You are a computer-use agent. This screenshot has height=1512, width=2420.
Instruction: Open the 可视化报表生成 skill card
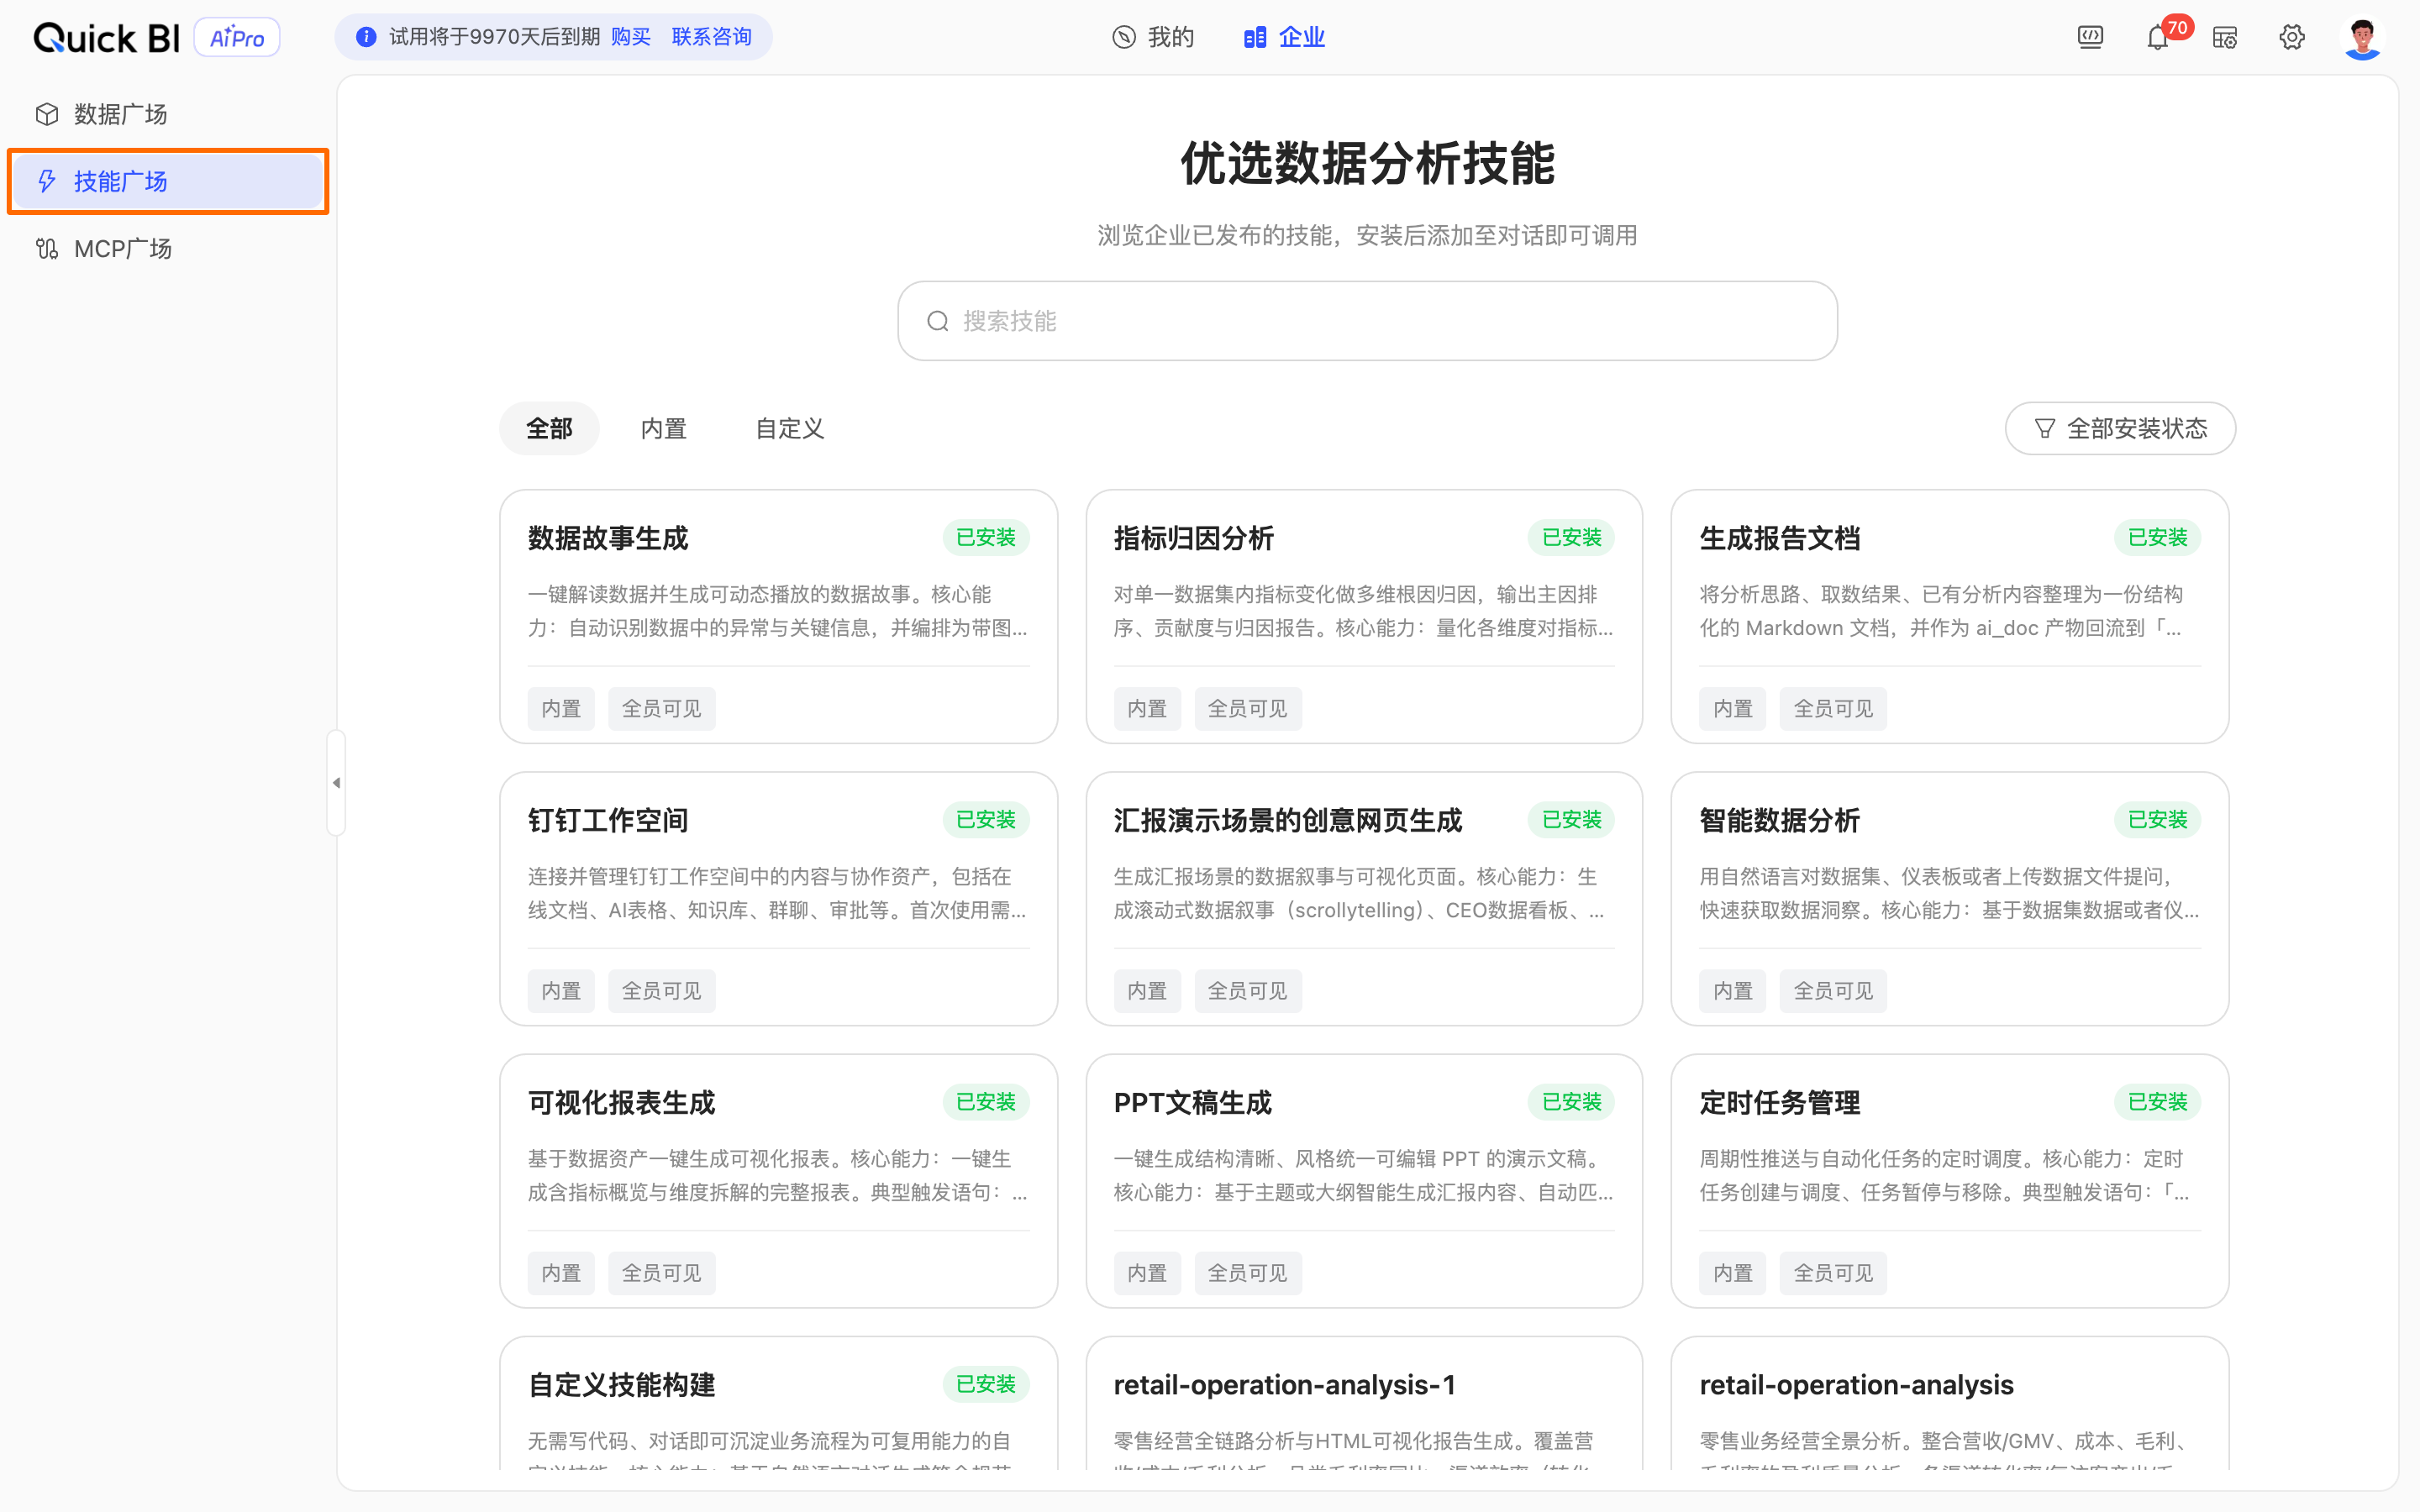(x=778, y=1180)
